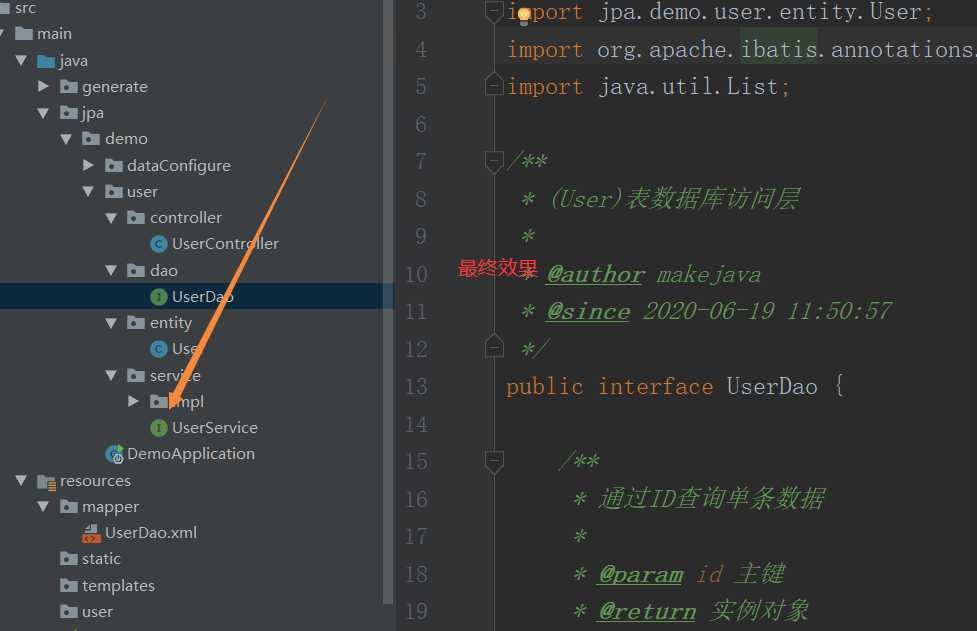The image size is (977, 631).
Task: Collapse the java source folder
Action: pyautogui.click(x=21, y=60)
